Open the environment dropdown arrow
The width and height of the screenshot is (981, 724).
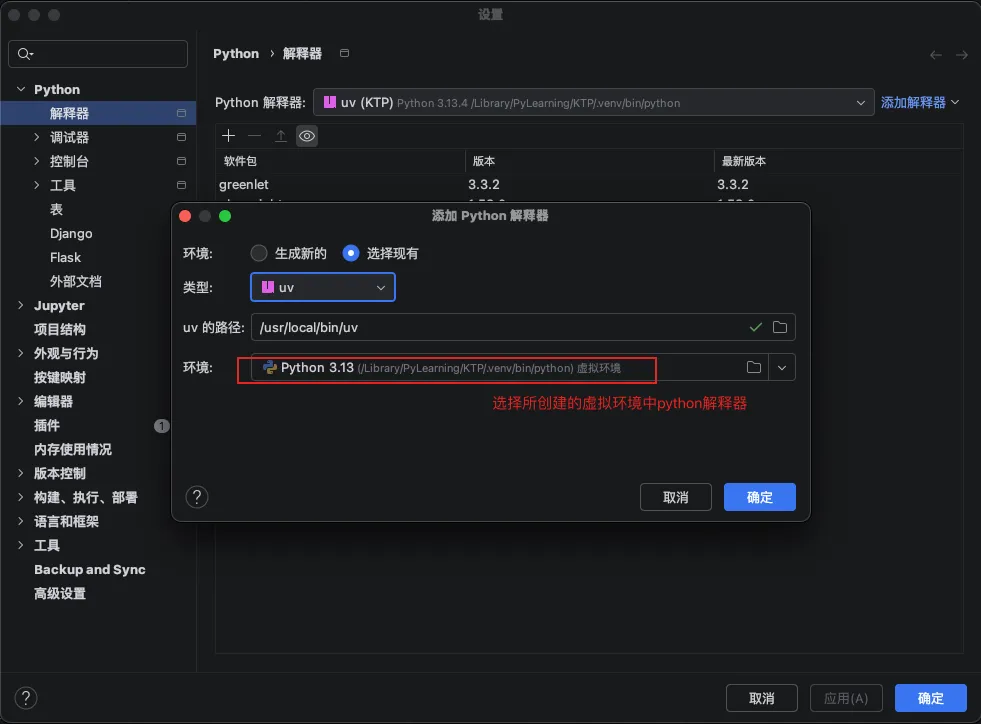pyautogui.click(x=782, y=368)
